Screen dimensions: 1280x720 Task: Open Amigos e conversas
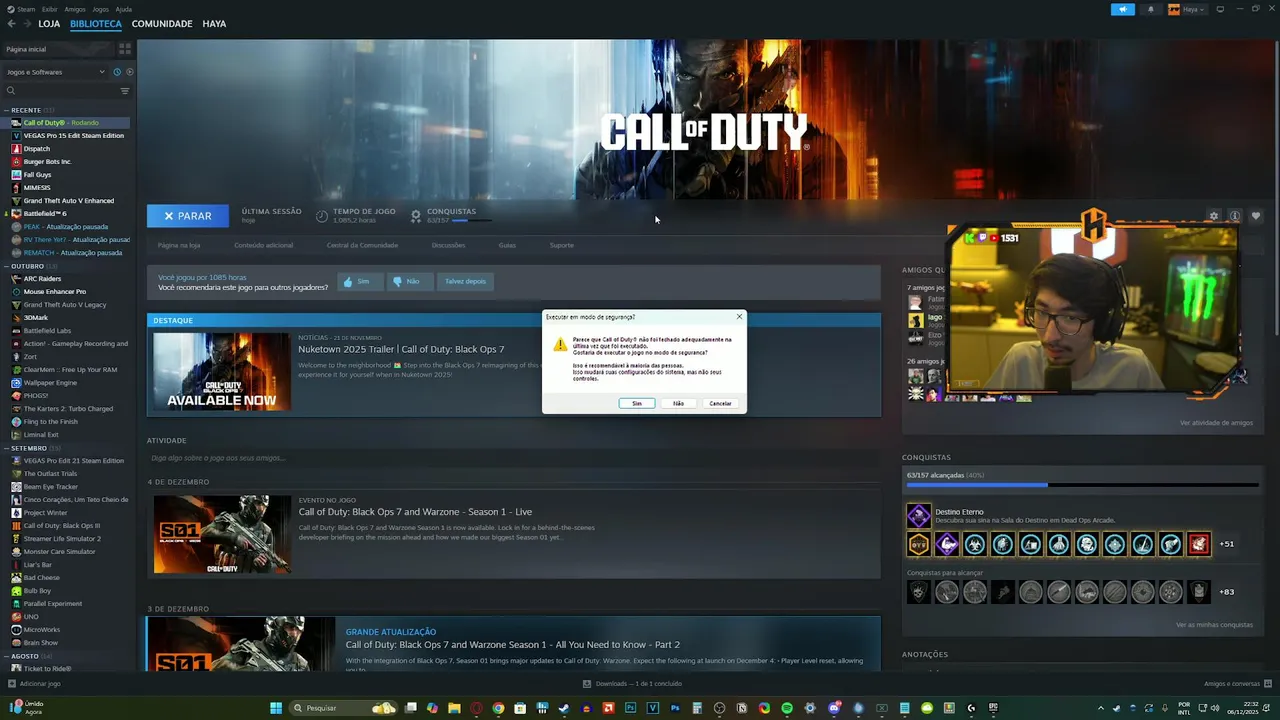click(1237, 684)
